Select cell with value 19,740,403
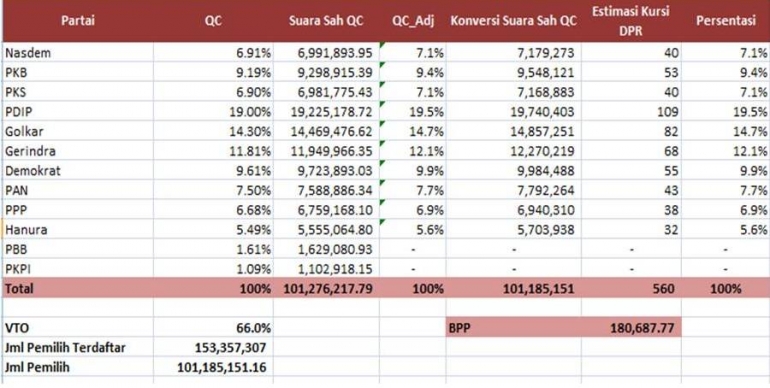Screen dimensions: 770x388 click(513, 111)
